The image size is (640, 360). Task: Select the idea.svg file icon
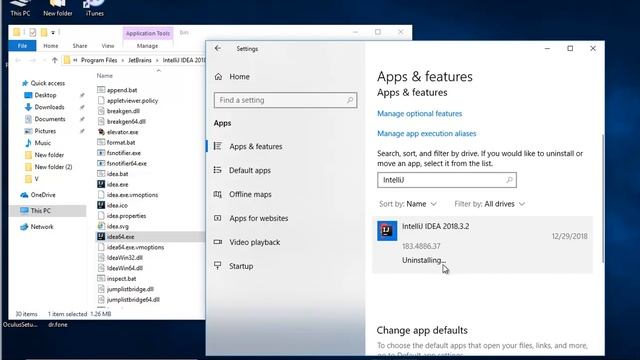(101, 226)
